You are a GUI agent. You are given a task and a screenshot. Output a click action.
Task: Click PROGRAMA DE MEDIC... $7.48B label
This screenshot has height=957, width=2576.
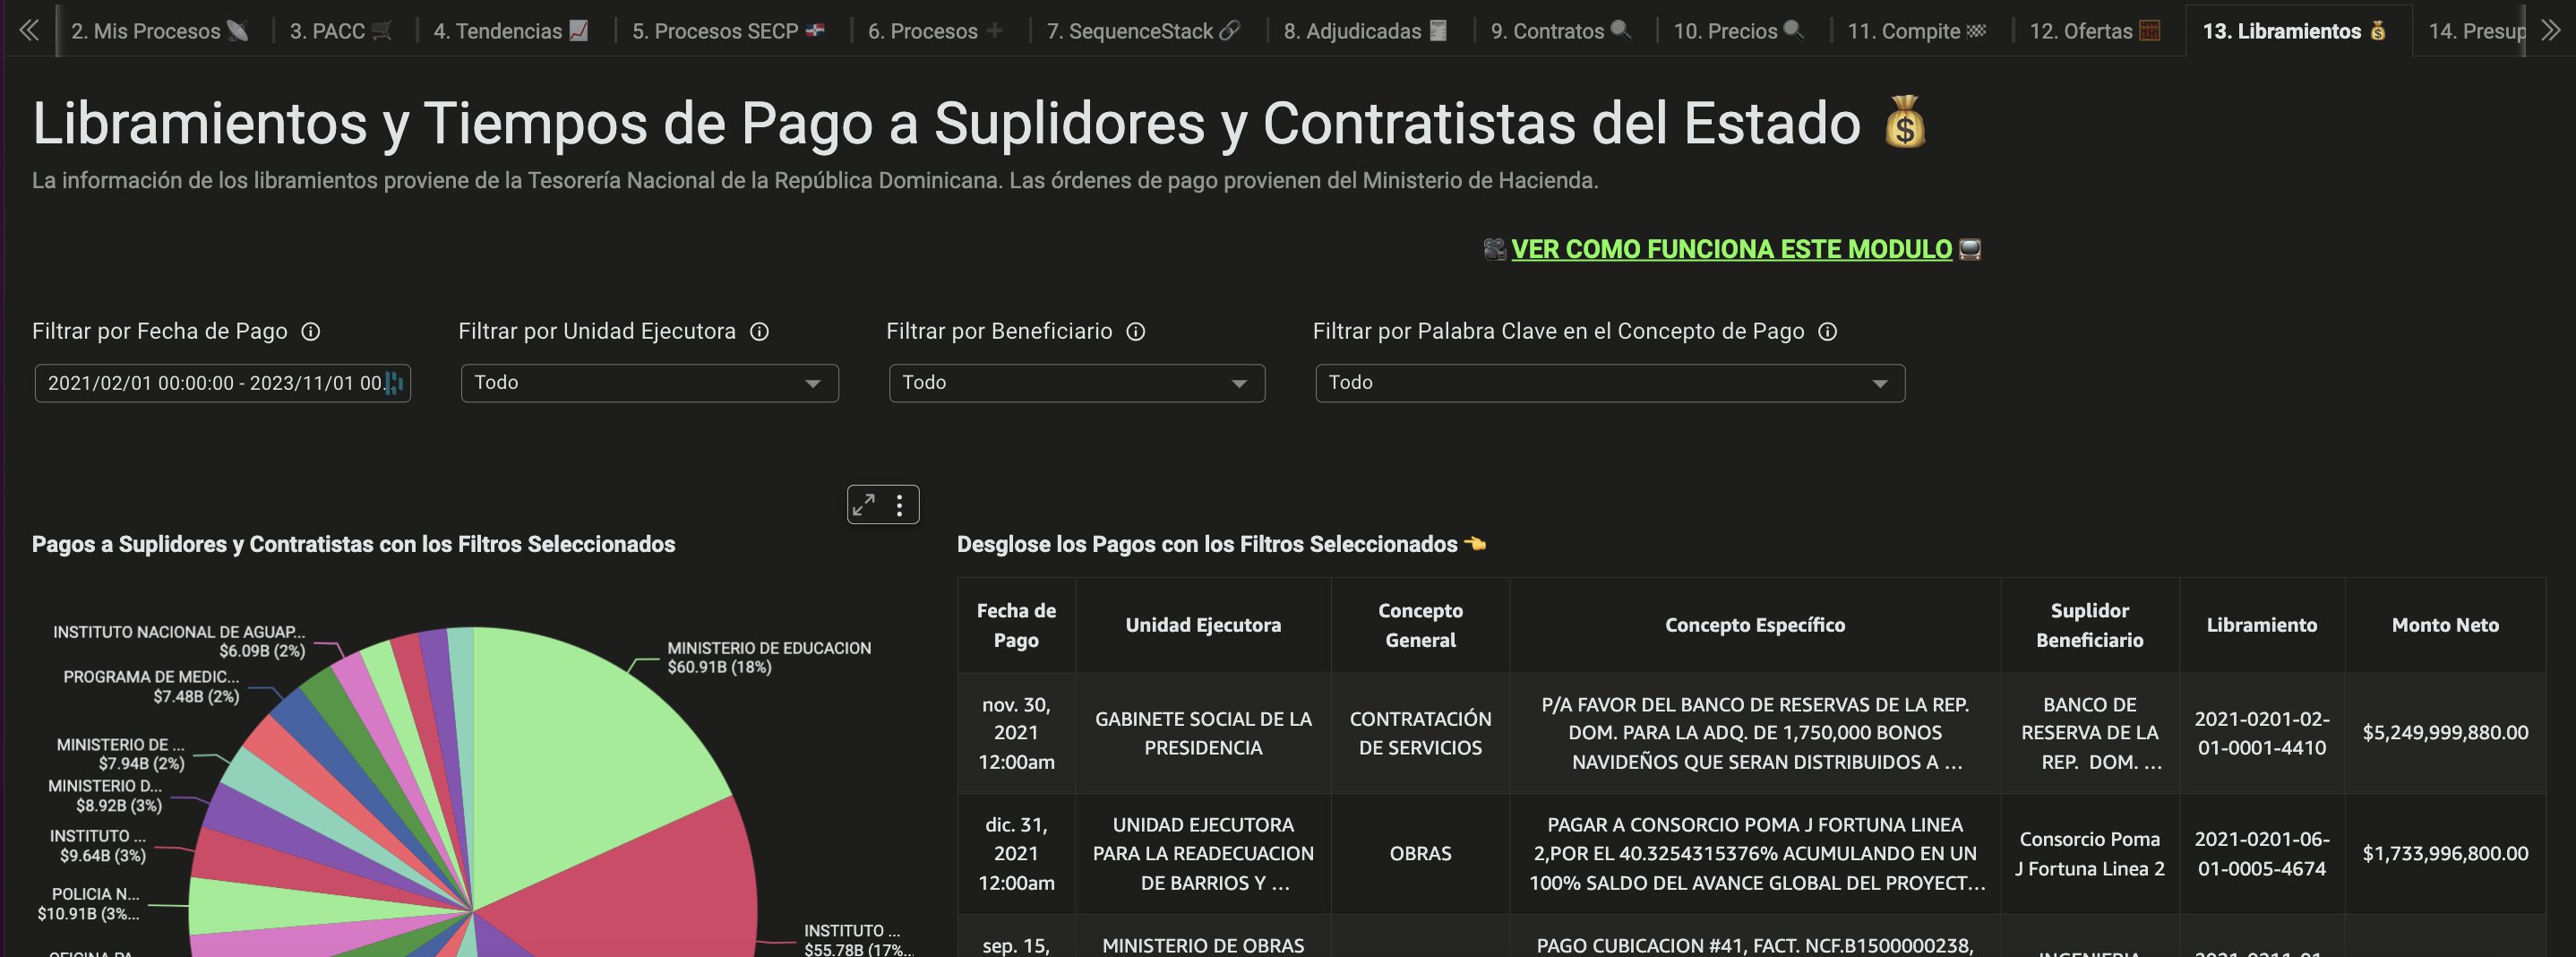(151, 687)
